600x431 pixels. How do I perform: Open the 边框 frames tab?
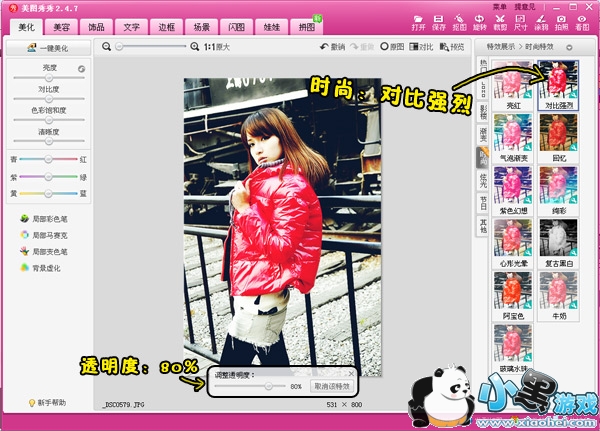pos(166,27)
